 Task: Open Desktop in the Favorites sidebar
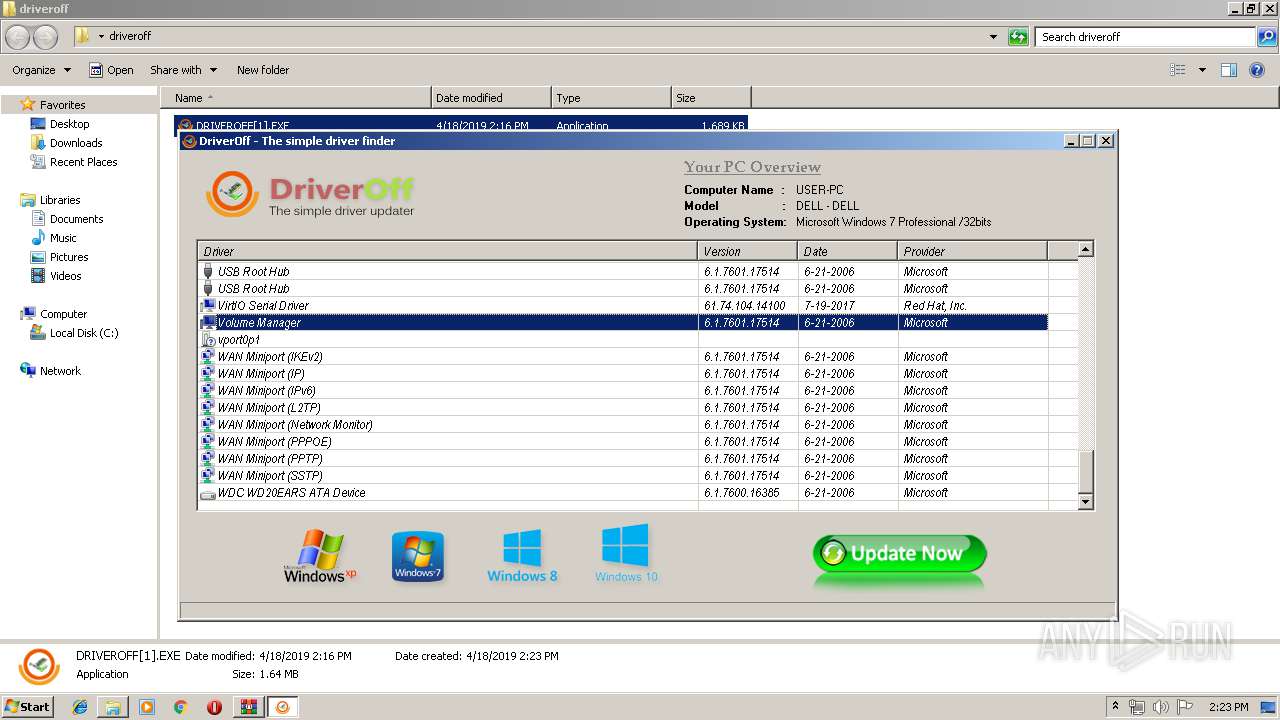tap(60, 124)
